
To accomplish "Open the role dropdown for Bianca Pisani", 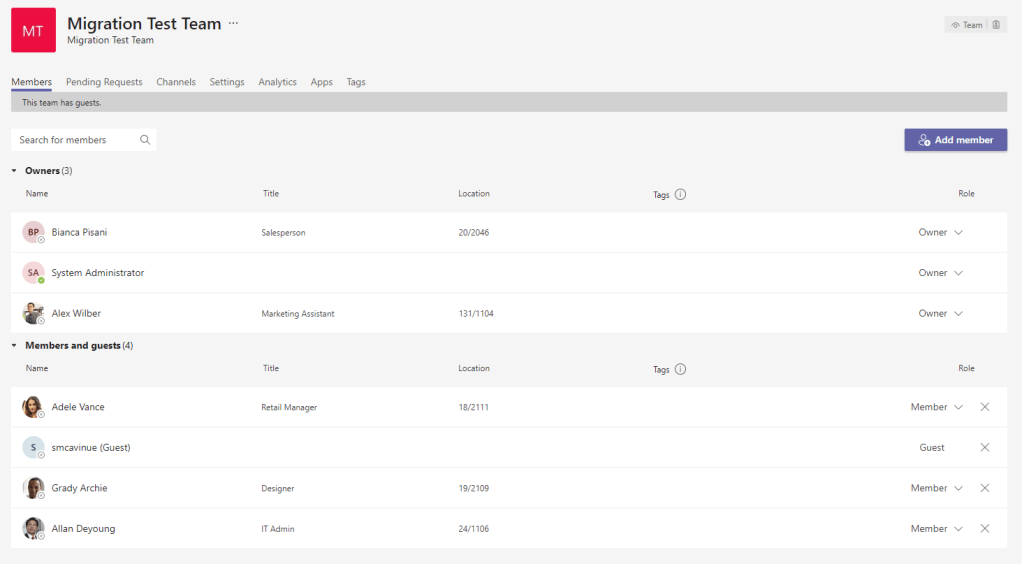I will (941, 233).
